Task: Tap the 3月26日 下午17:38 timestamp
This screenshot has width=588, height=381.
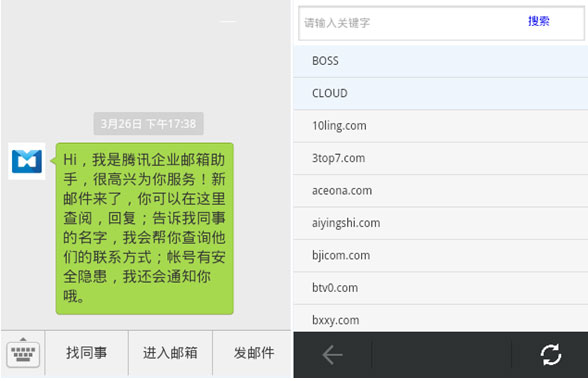Action: 148,123
